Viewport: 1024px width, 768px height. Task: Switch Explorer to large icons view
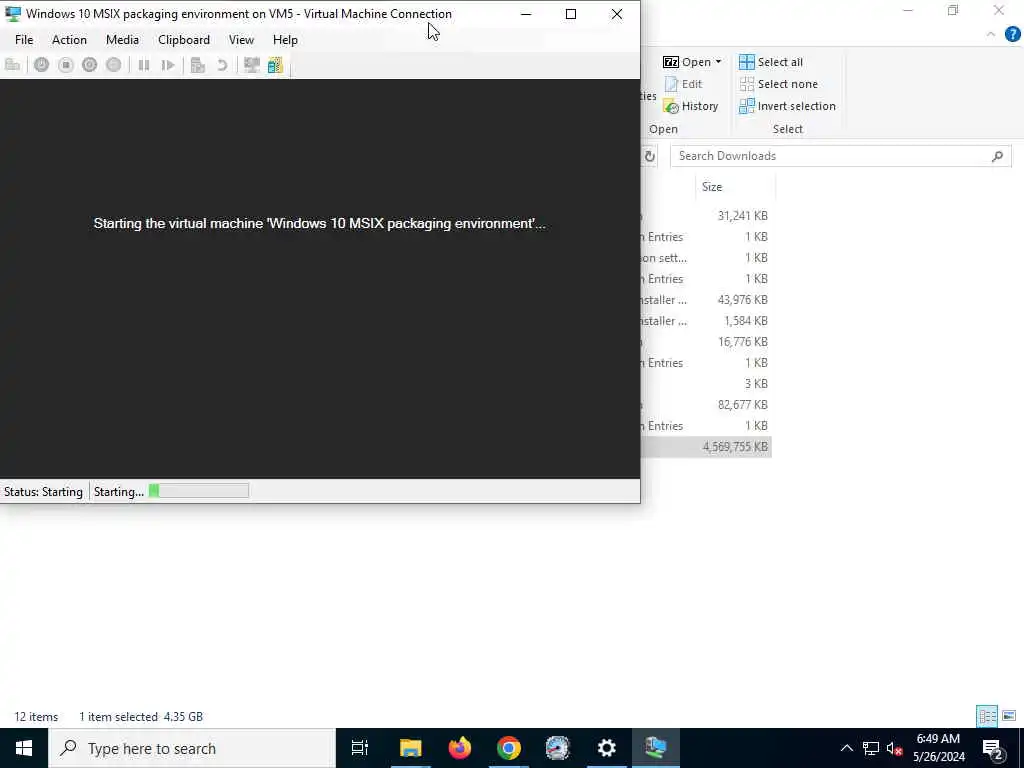(1009, 716)
